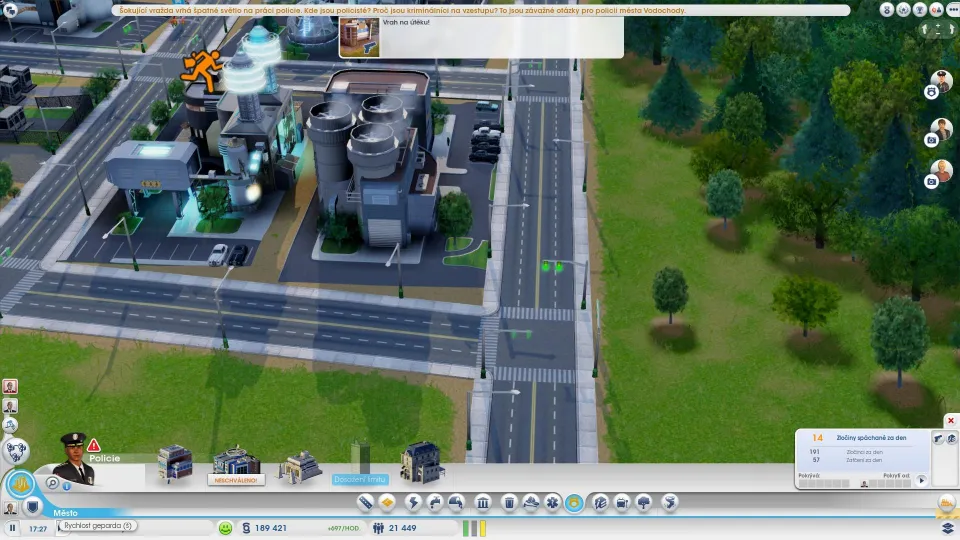
Task: Click the orange running criminal marker
Action: (201, 70)
